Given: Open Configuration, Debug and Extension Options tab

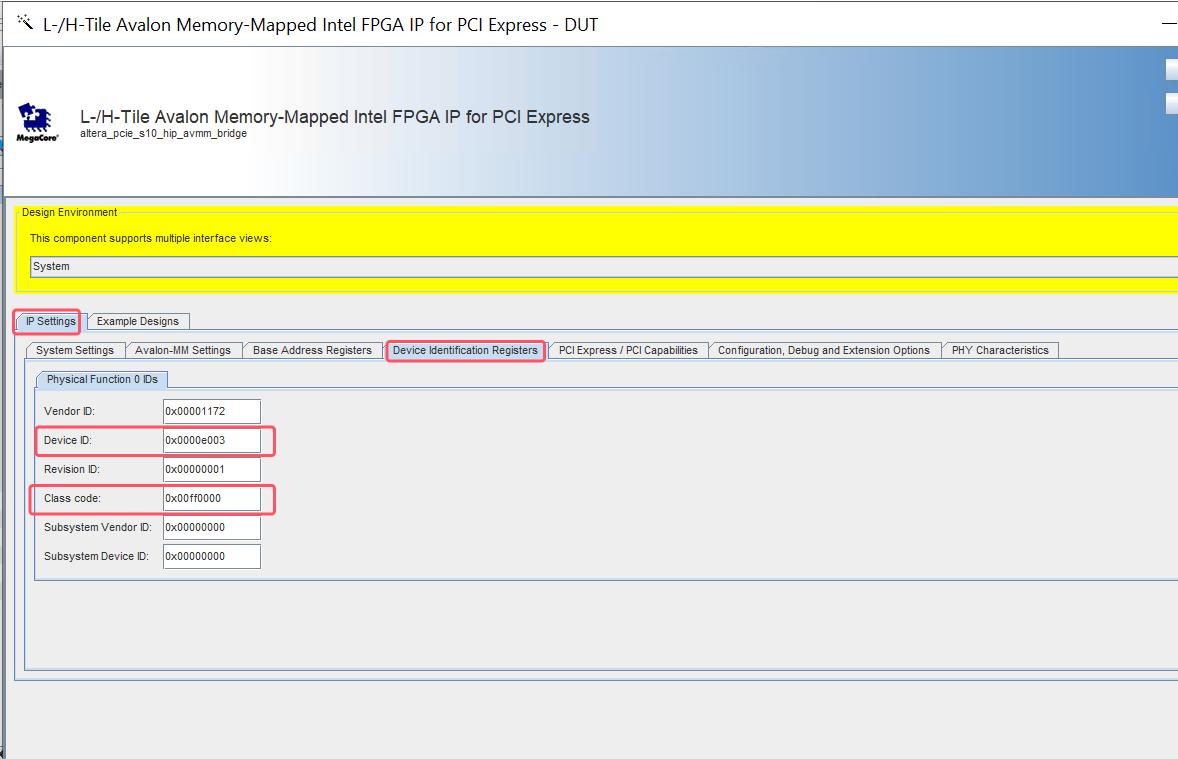Looking at the screenshot, I should pos(823,350).
